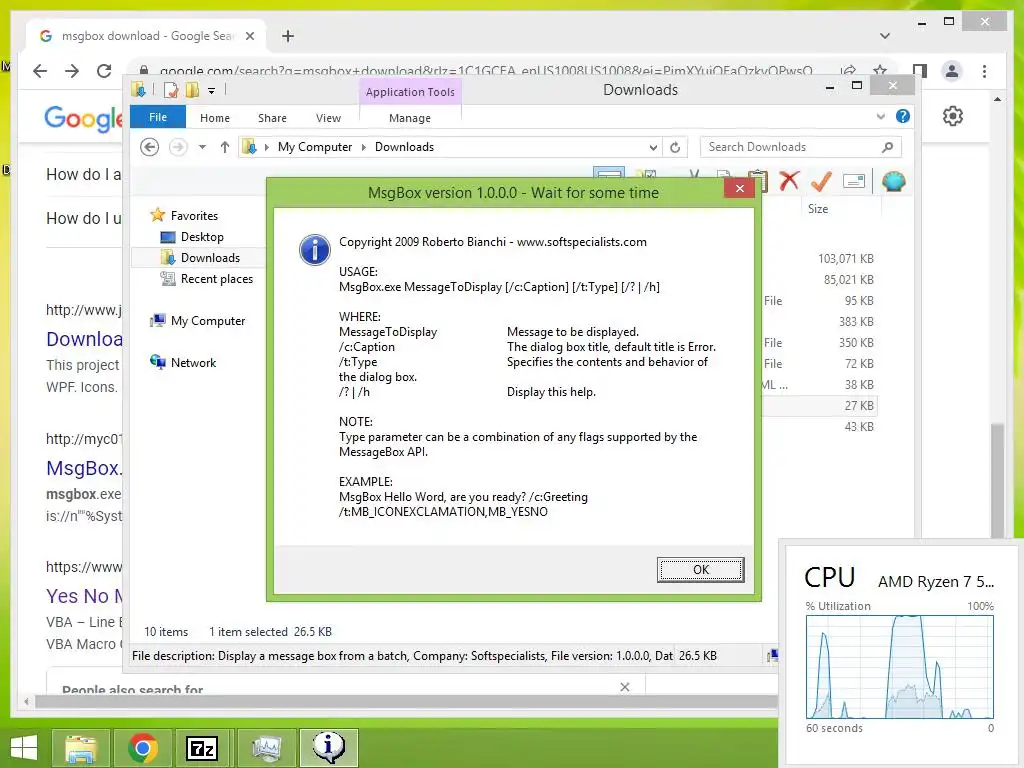The height and width of the screenshot is (768, 1024).
Task: Click the clipboard paste toolbar icon
Action: tap(758, 181)
